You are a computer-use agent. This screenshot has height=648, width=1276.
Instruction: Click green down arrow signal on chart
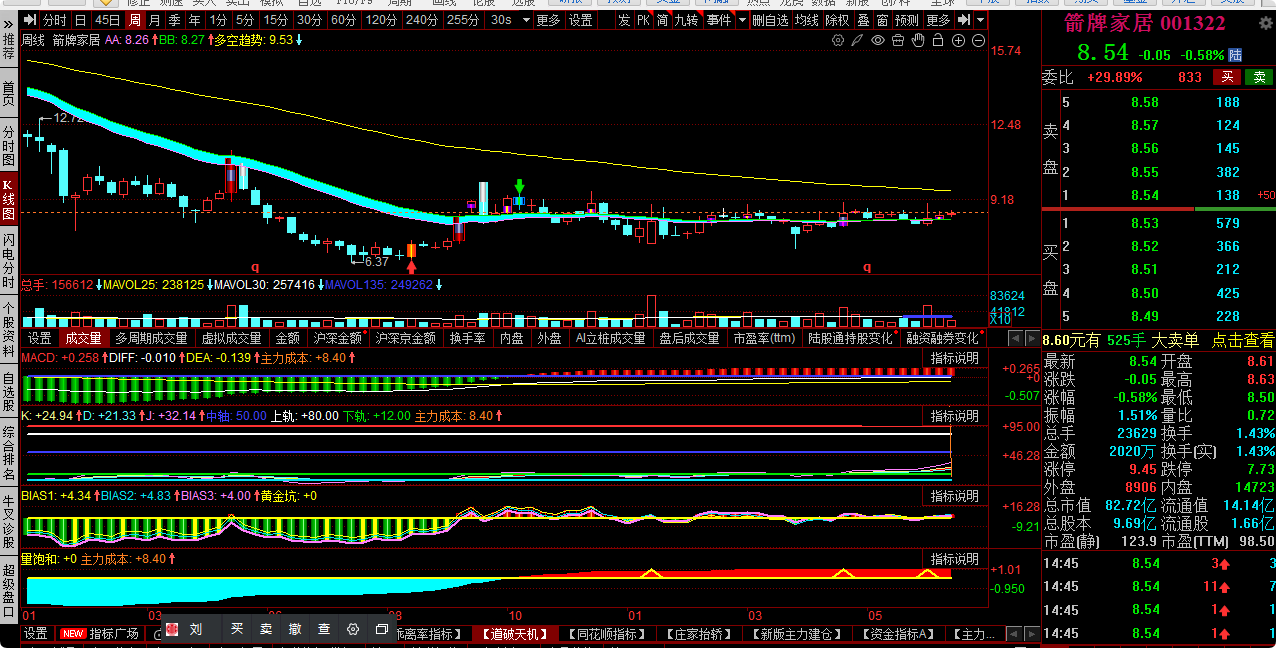coord(519,186)
